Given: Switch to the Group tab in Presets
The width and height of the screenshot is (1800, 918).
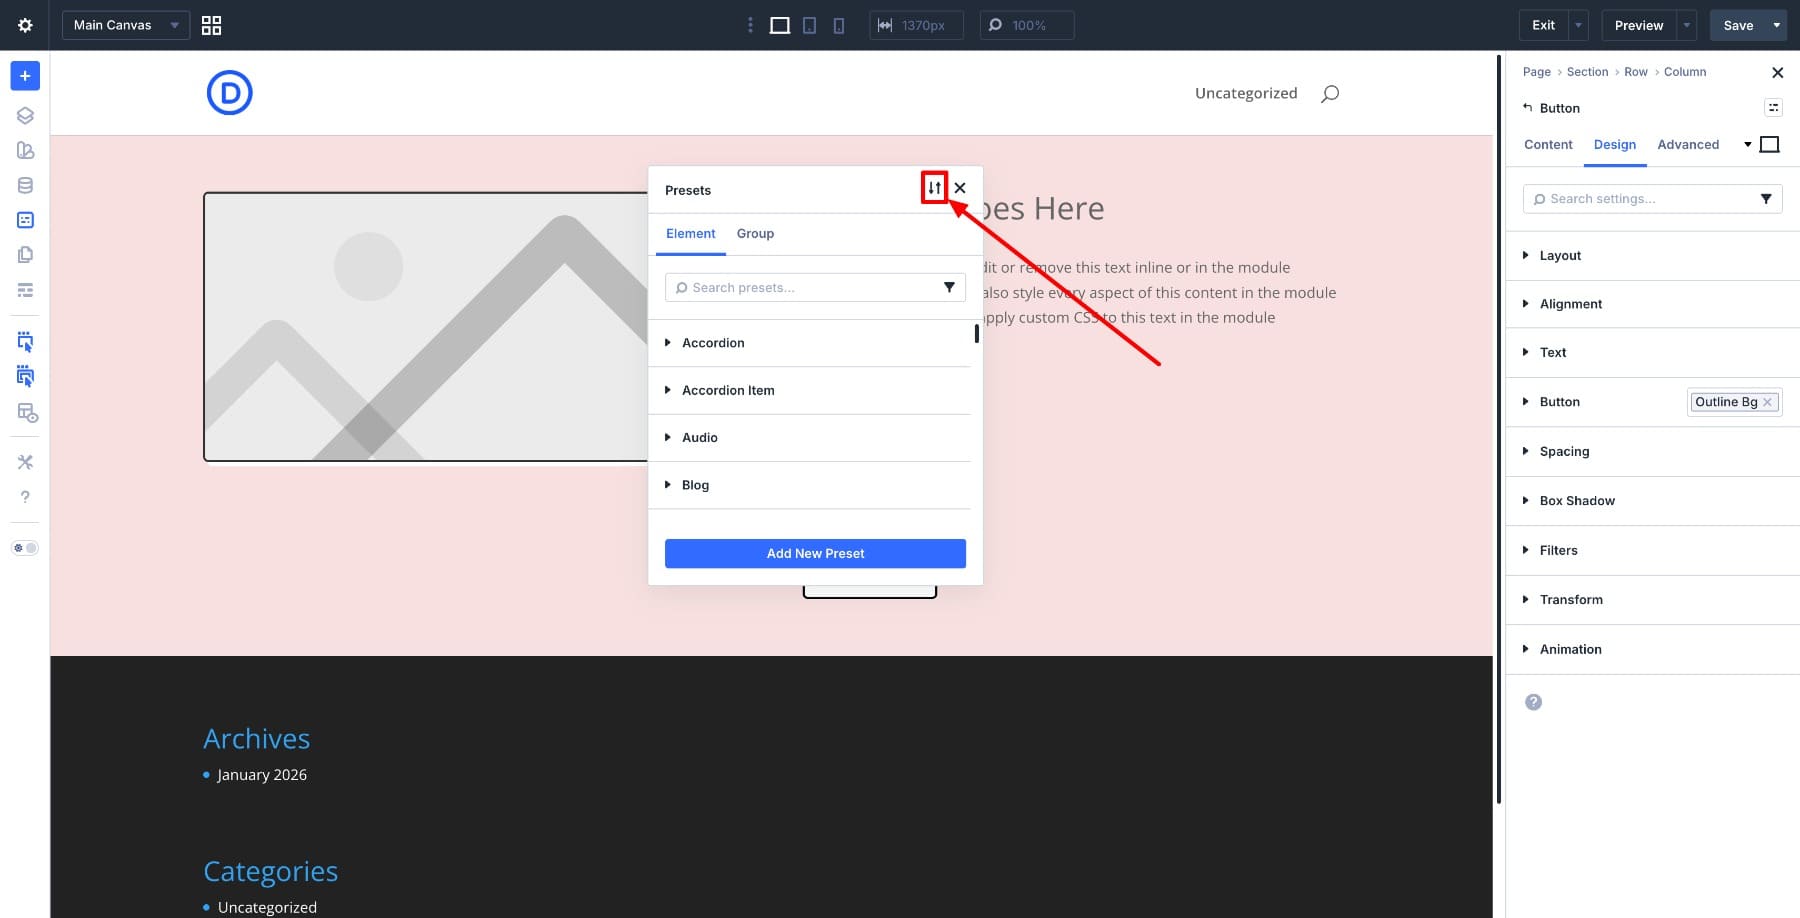Looking at the screenshot, I should coord(755,234).
